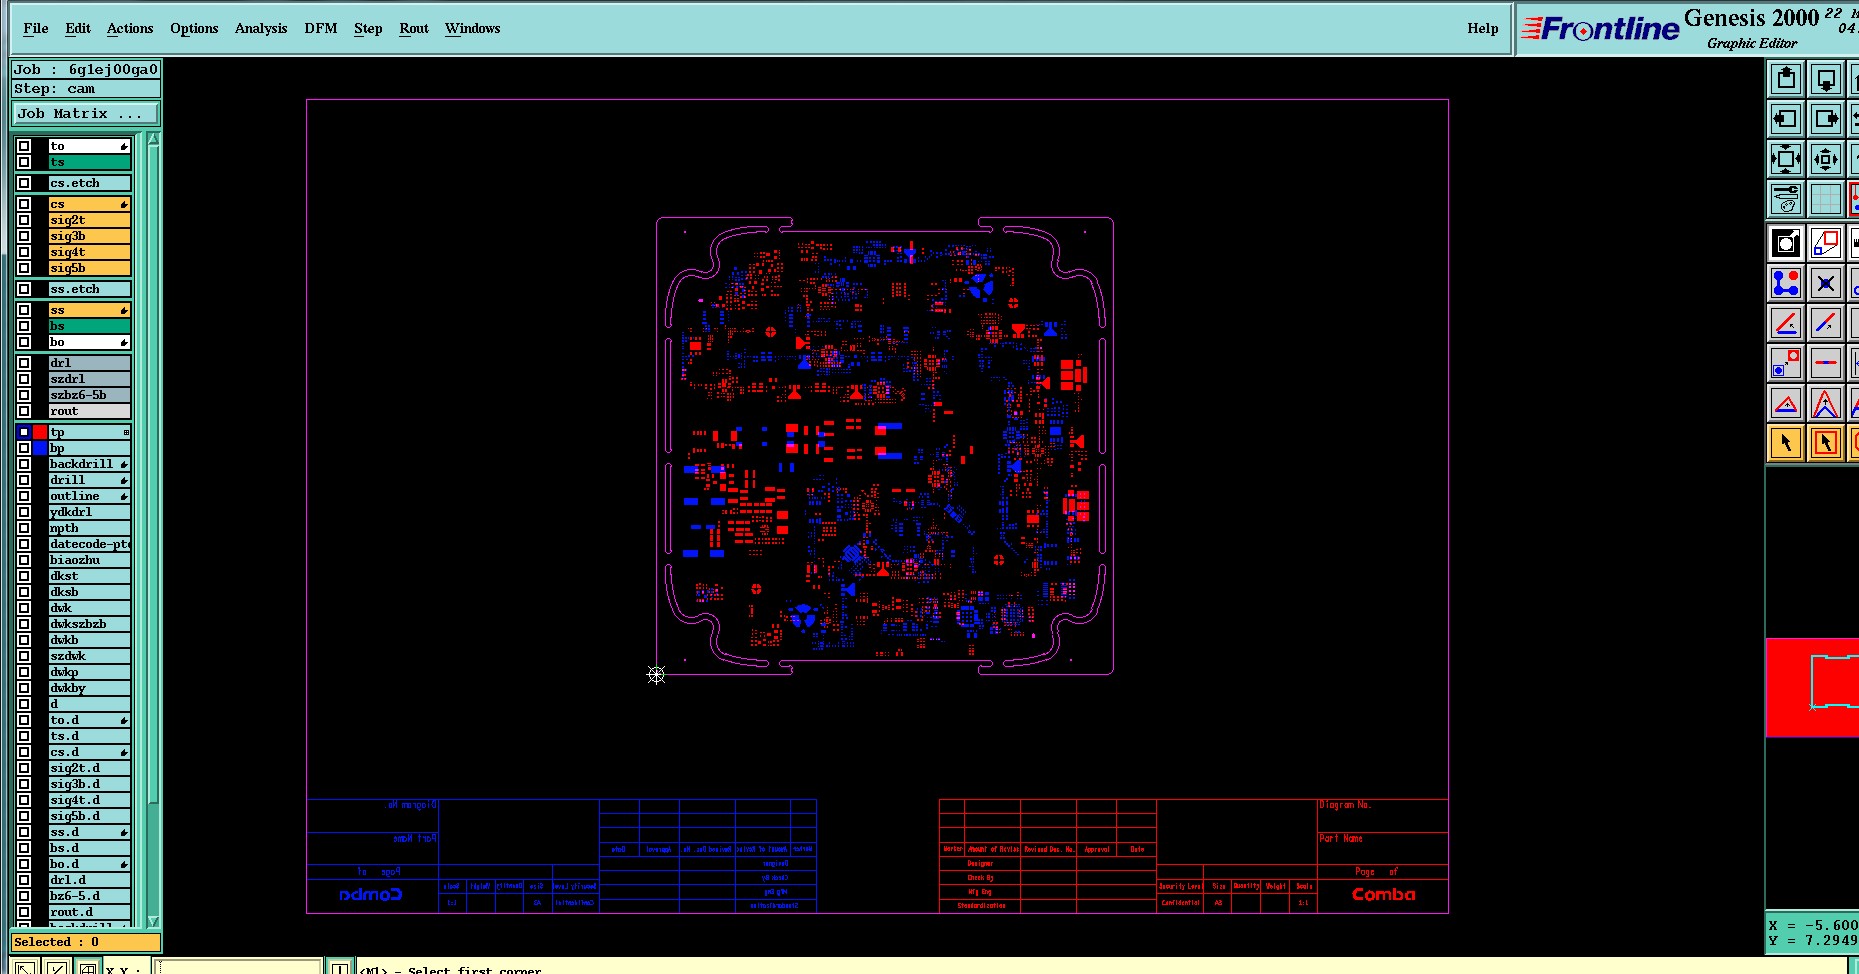Click the pan up arrow icon
The height and width of the screenshot is (974, 1859).
[1786, 78]
